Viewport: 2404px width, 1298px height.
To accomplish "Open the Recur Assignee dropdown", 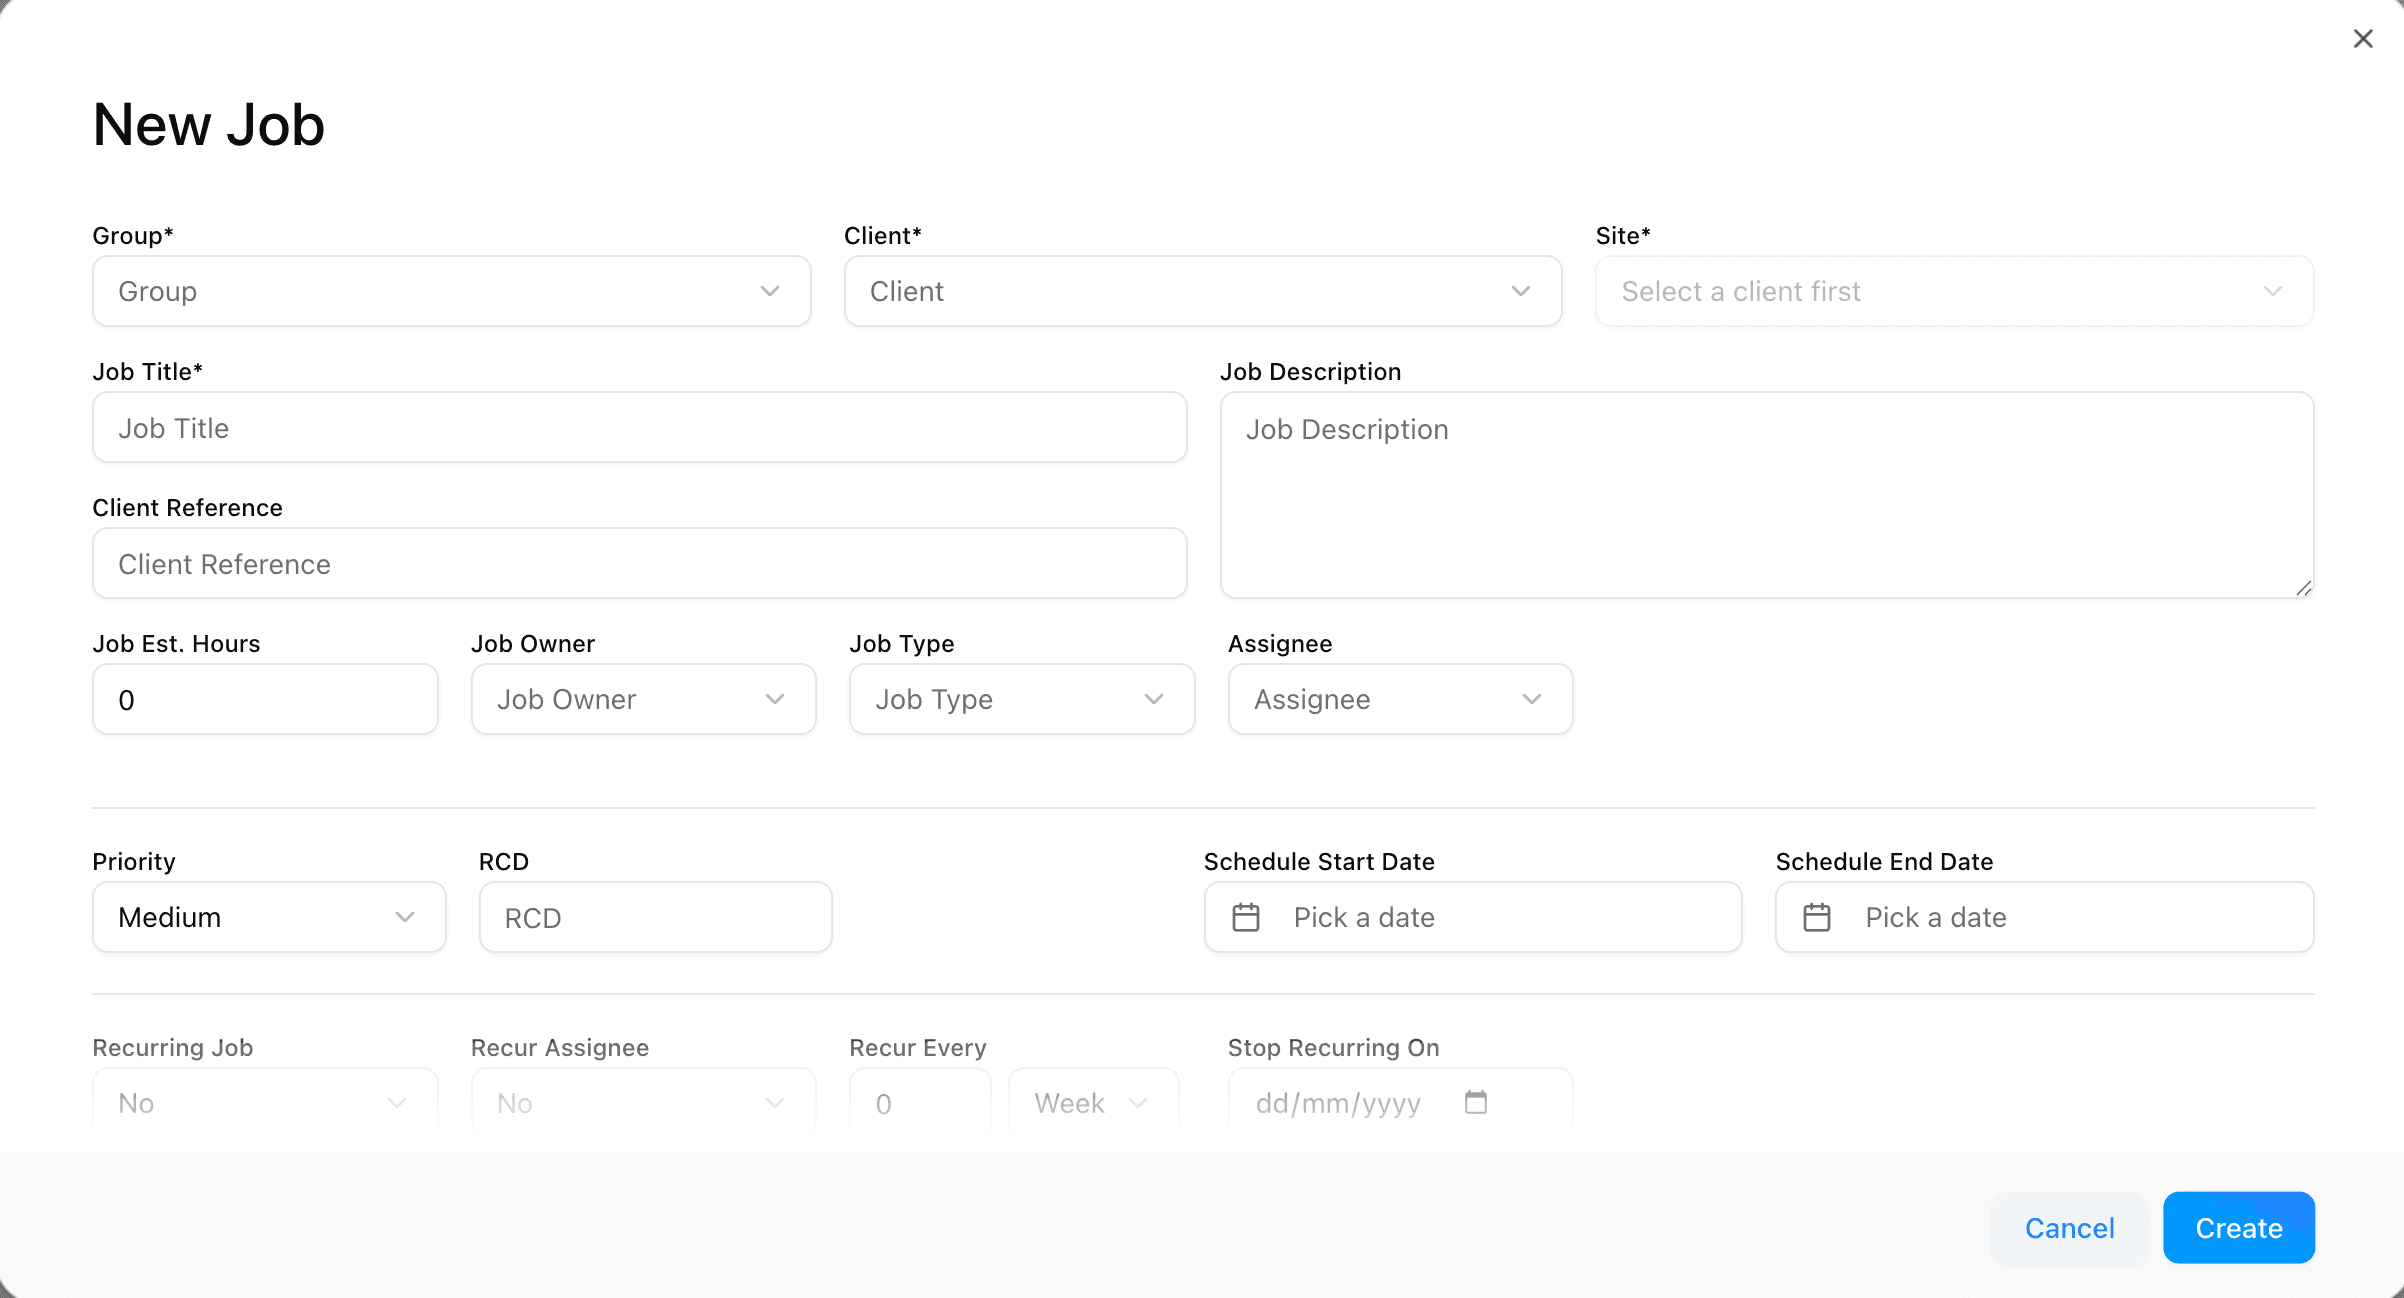I will (x=643, y=1103).
